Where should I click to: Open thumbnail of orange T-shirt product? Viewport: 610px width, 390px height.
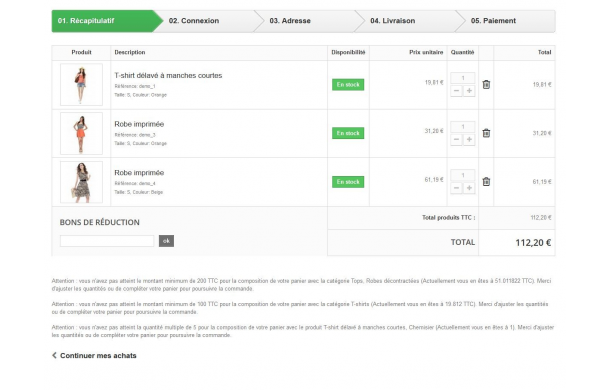(x=81, y=84)
